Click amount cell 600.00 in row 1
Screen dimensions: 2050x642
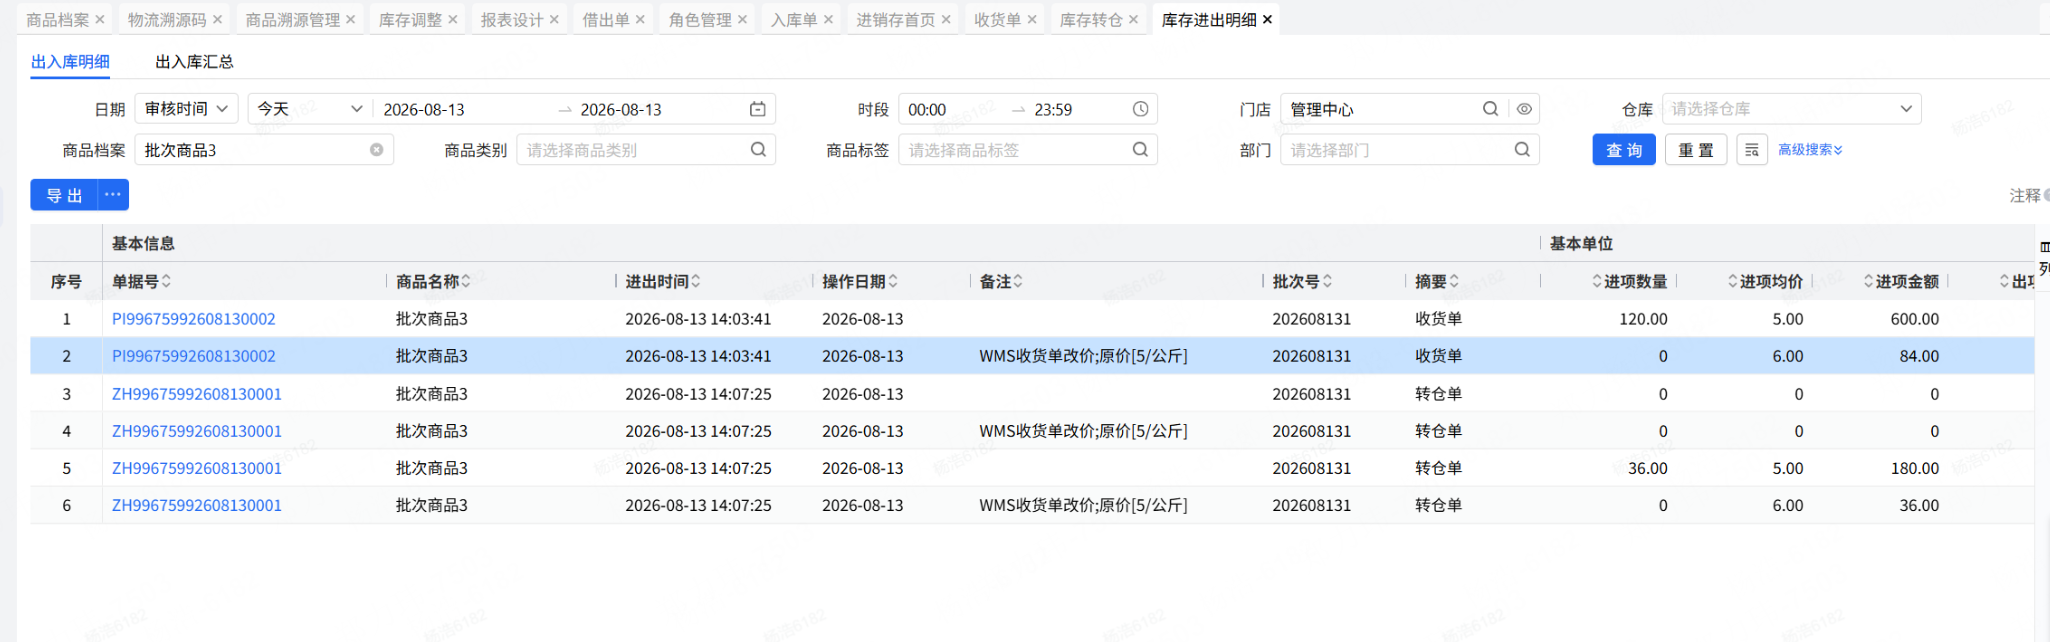[x=1914, y=319]
